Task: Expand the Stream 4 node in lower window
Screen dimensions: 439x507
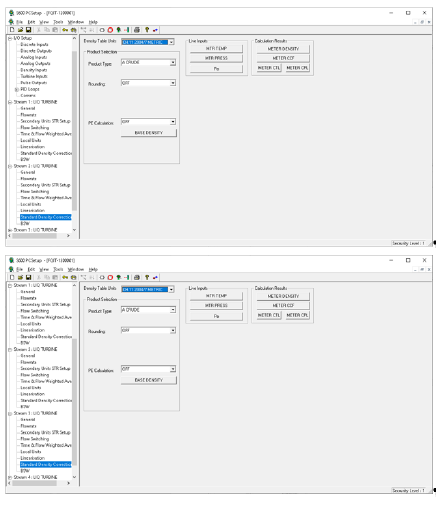Action: click(x=10, y=477)
